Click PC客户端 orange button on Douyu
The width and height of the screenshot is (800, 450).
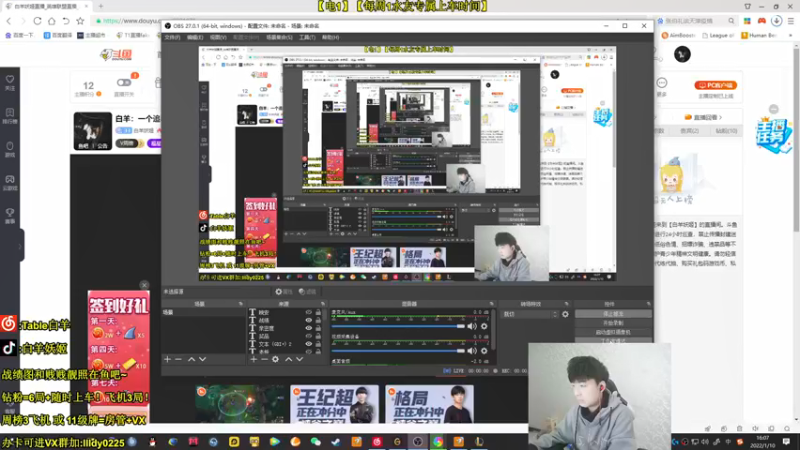coord(715,85)
